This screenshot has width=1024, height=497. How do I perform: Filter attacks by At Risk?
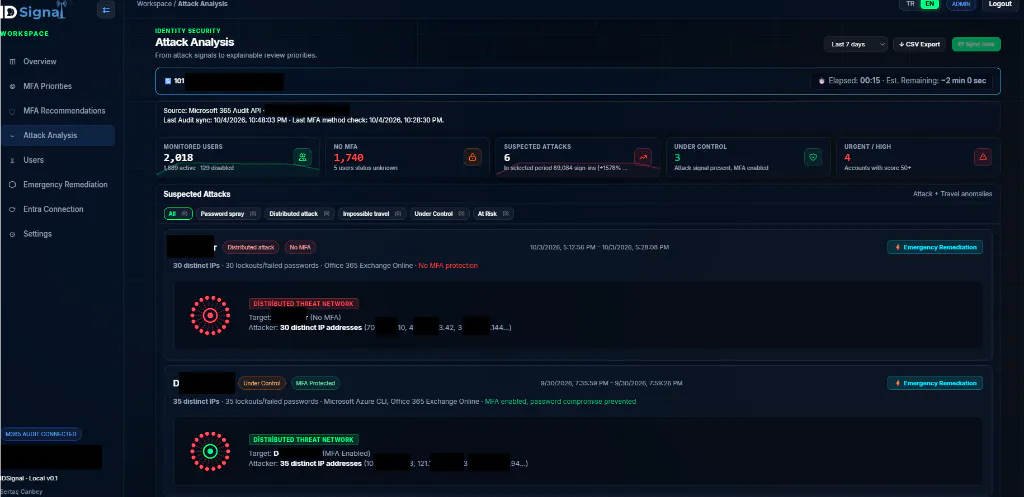tap(493, 214)
